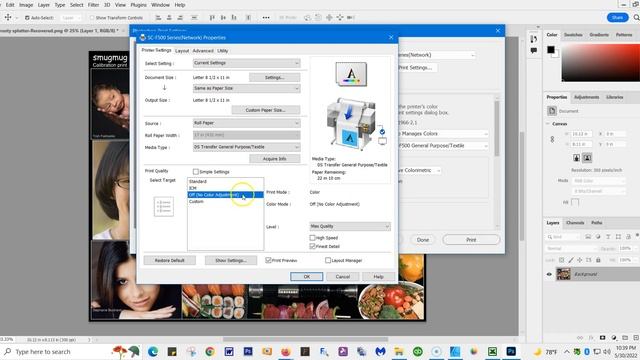Screen dimensions: 640x360
Task: Toggle the Auto-Select checkbox
Action: [x=27, y=18]
